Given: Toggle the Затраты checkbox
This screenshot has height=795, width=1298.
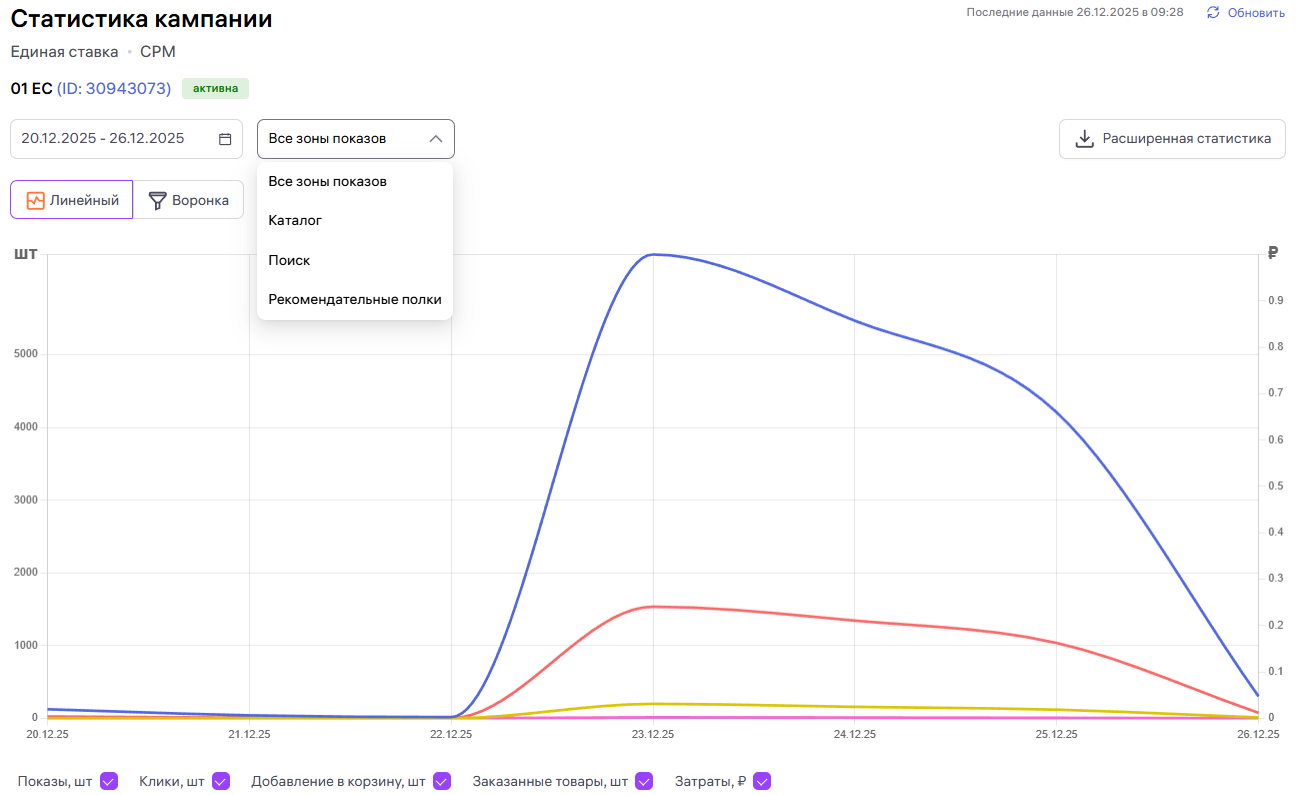Looking at the screenshot, I should (x=762, y=781).
